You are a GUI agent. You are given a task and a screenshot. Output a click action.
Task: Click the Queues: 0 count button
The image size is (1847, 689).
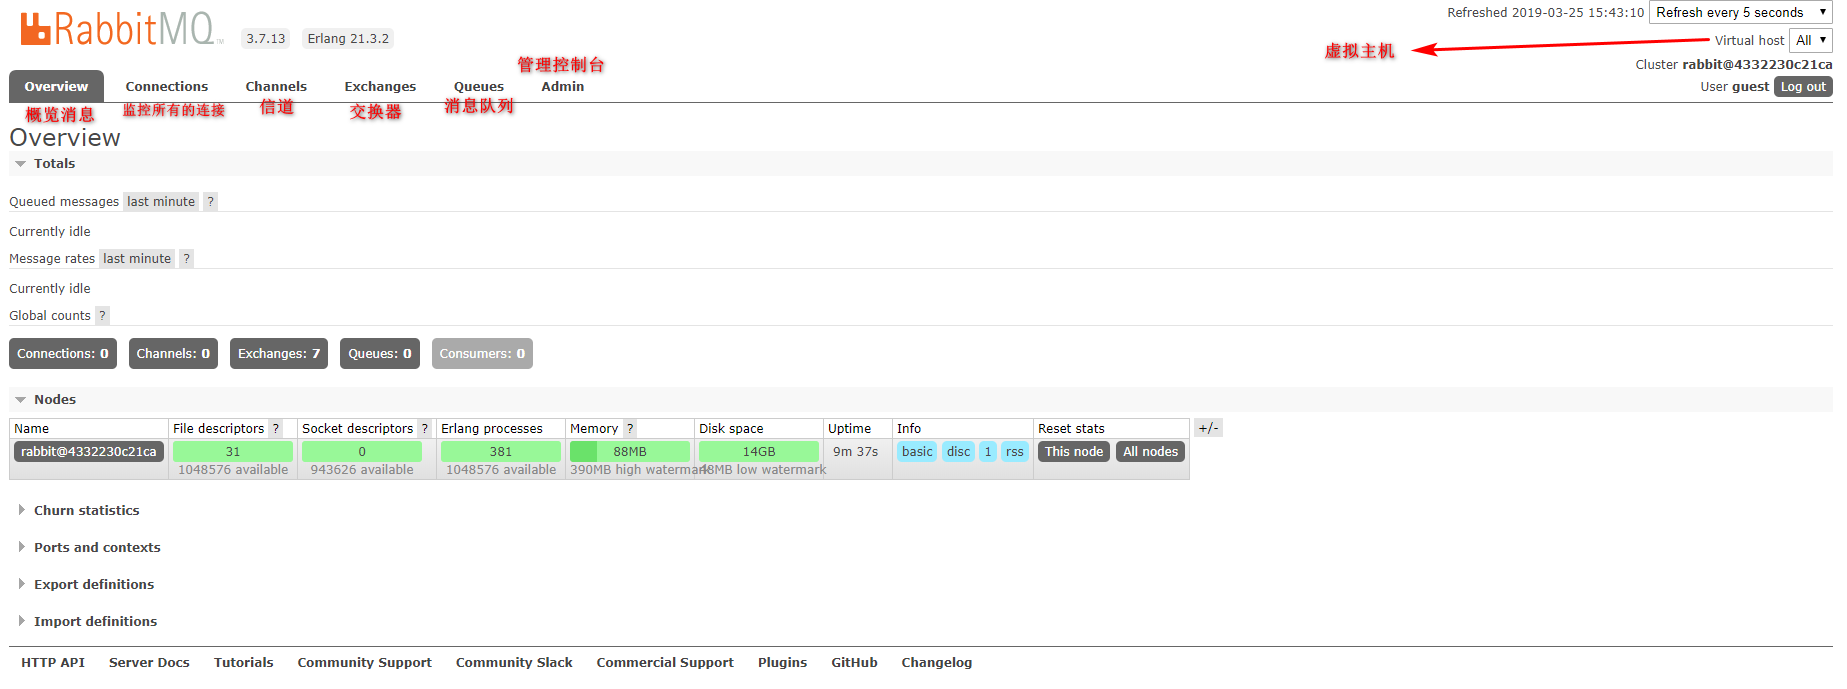(380, 354)
